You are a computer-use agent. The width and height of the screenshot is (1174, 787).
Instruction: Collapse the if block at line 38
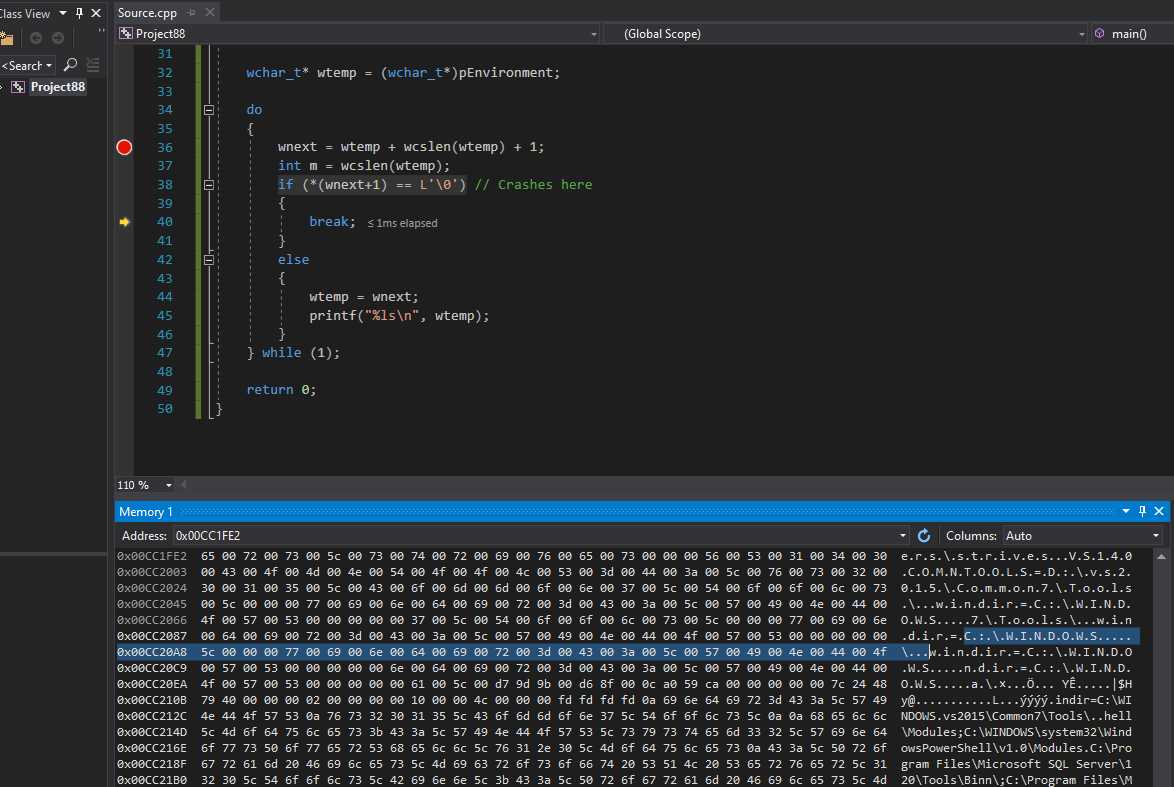[209, 185]
